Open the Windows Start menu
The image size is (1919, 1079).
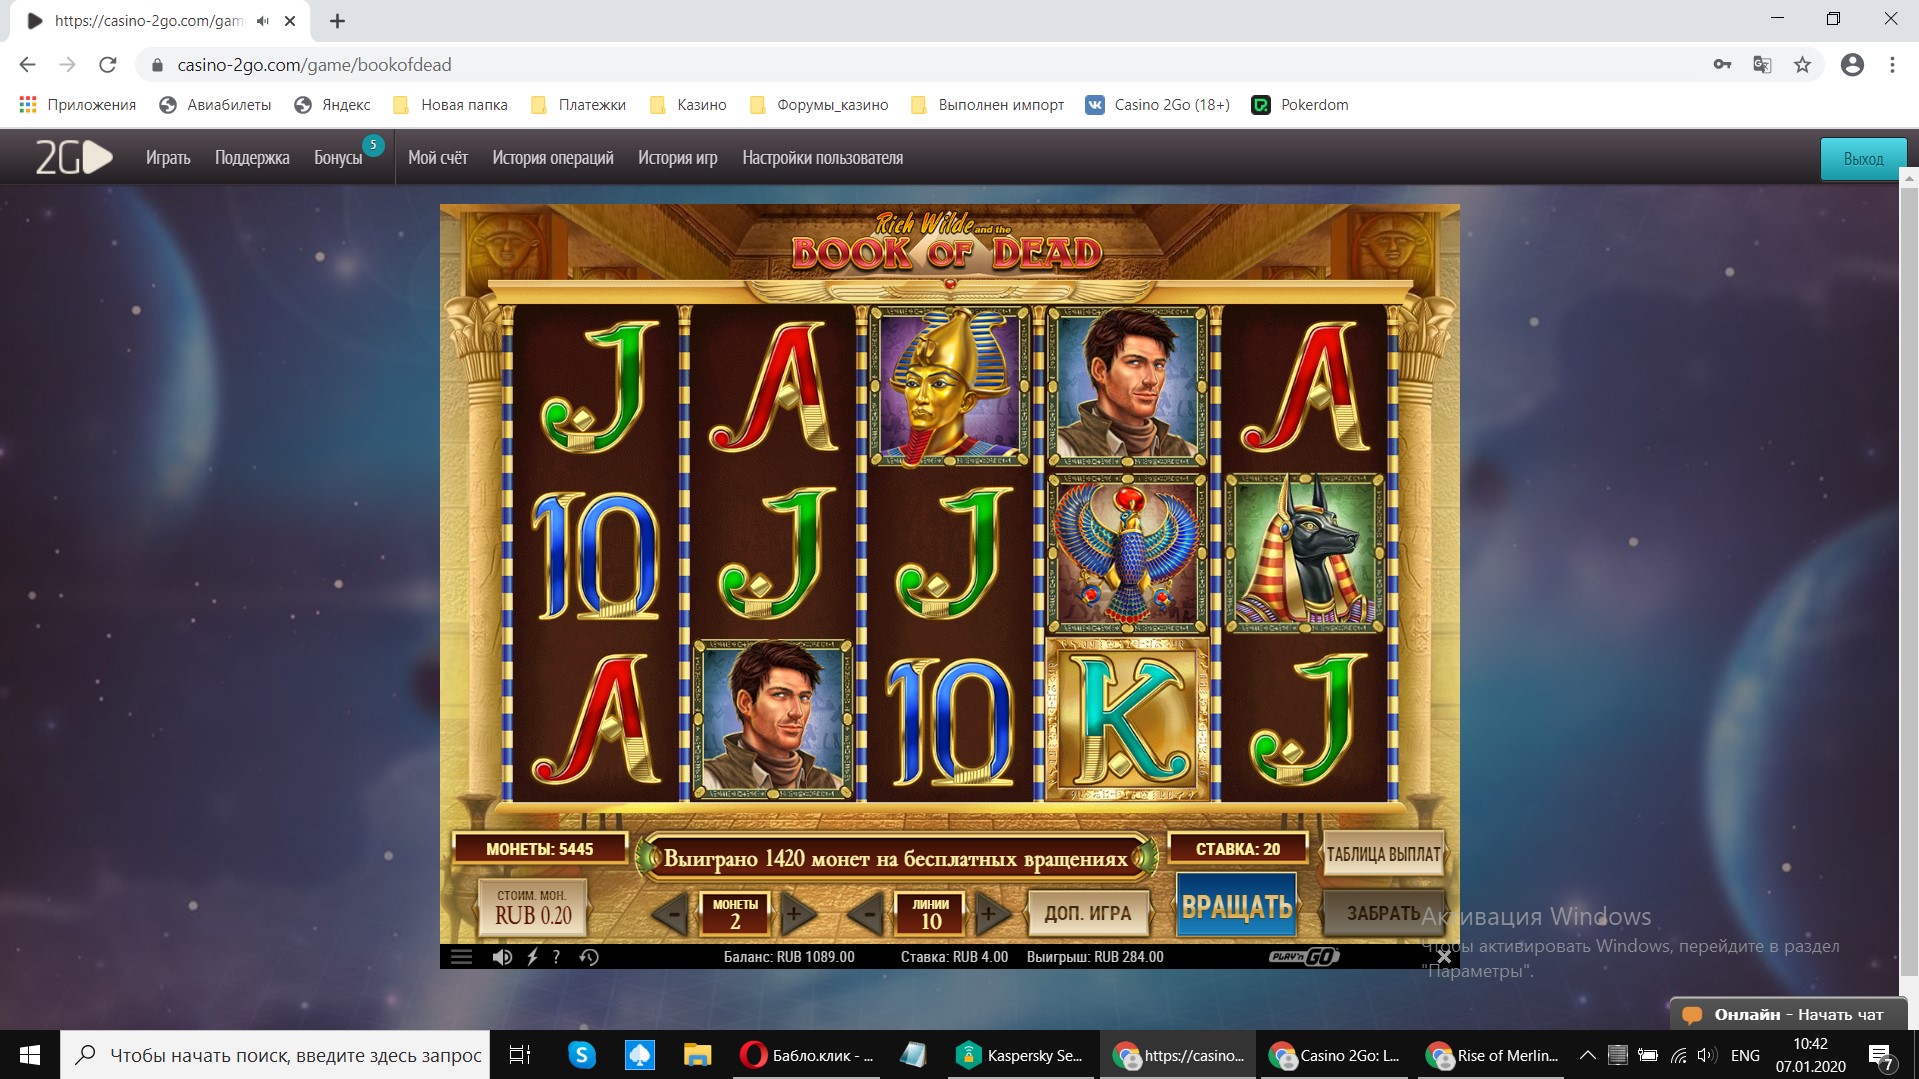30,1055
